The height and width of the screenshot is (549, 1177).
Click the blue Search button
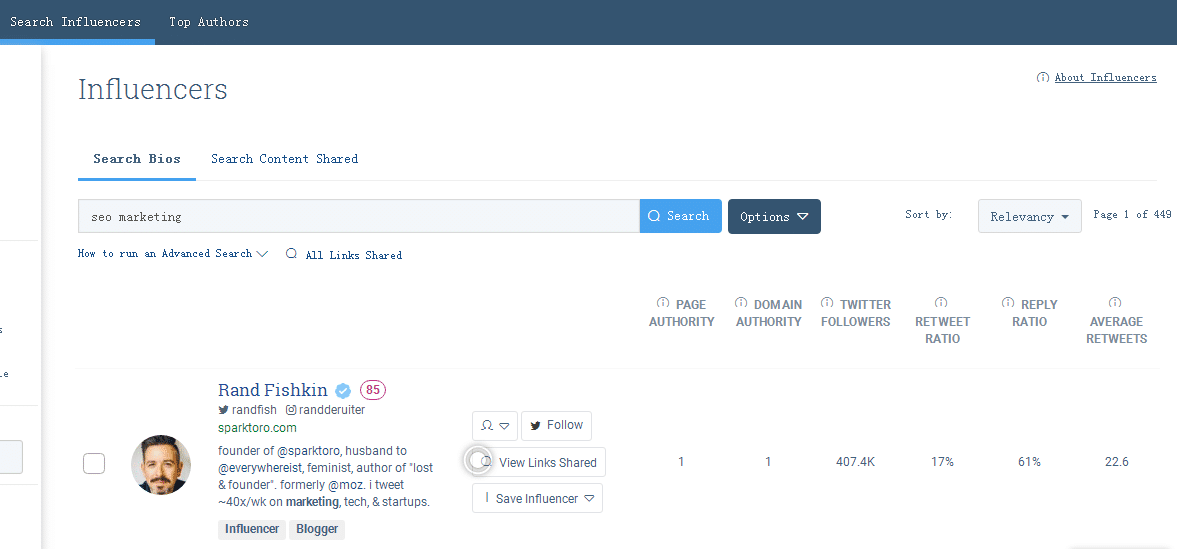pos(680,216)
